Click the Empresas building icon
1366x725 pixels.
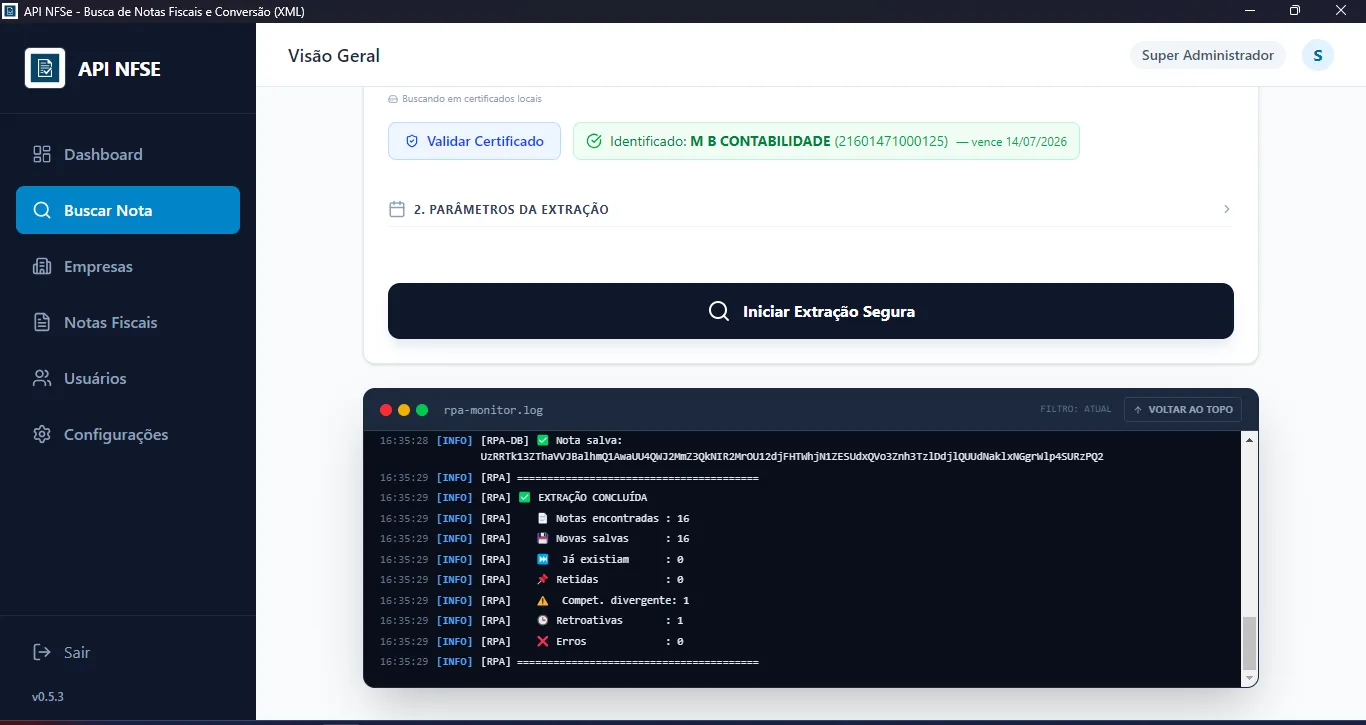42,266
